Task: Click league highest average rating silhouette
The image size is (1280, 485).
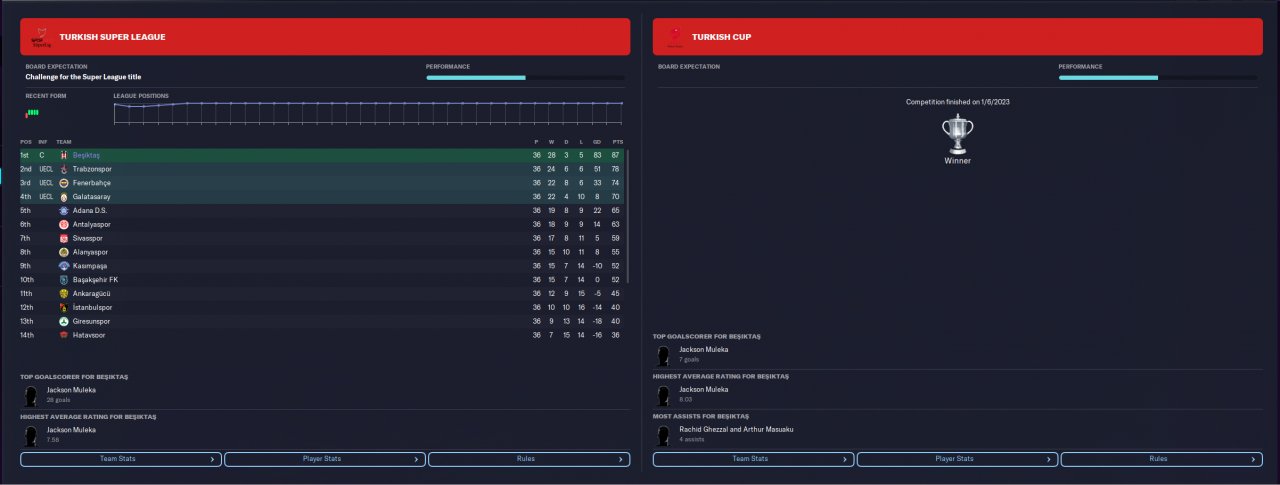Action: pyautogui.click(x=31, y=434)
